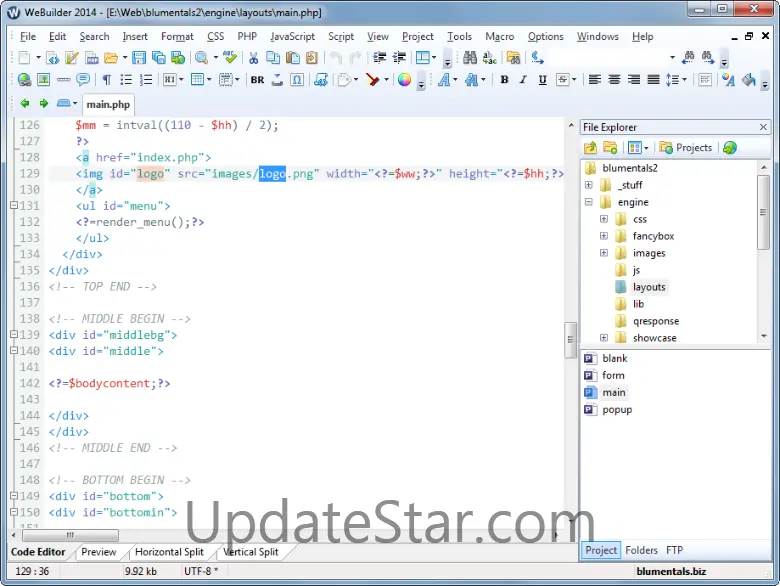Viewport: 780px width, 586px height.
Task: Click the Cut scissors icon
Action: click(x=254, y=58)
